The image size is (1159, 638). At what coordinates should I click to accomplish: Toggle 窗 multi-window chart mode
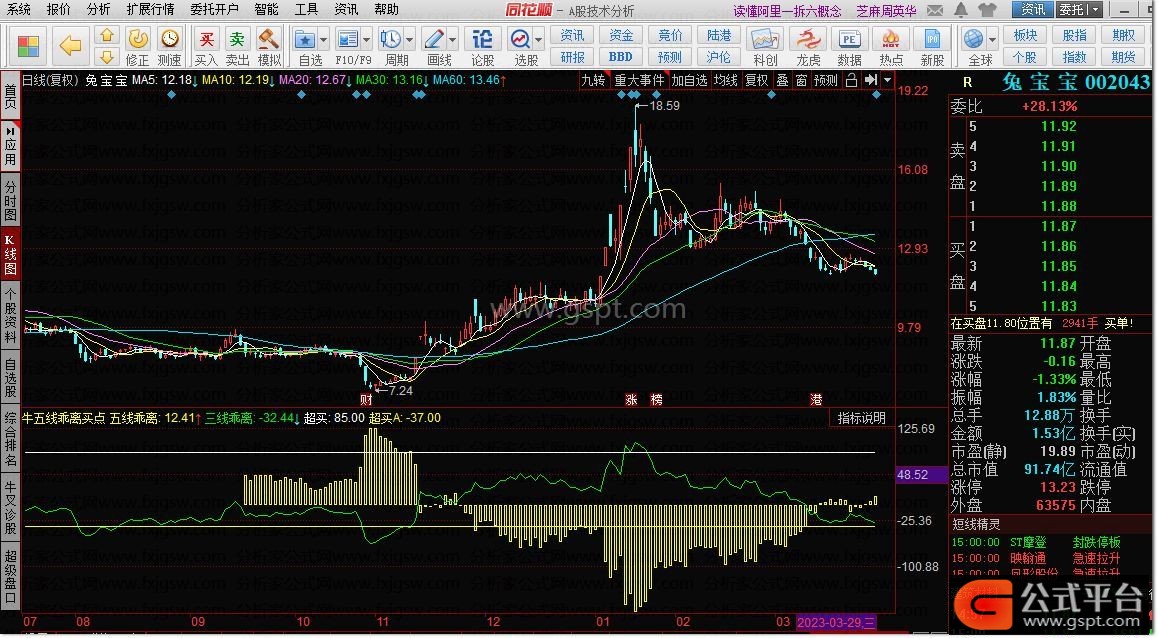(x=801, y=80)
